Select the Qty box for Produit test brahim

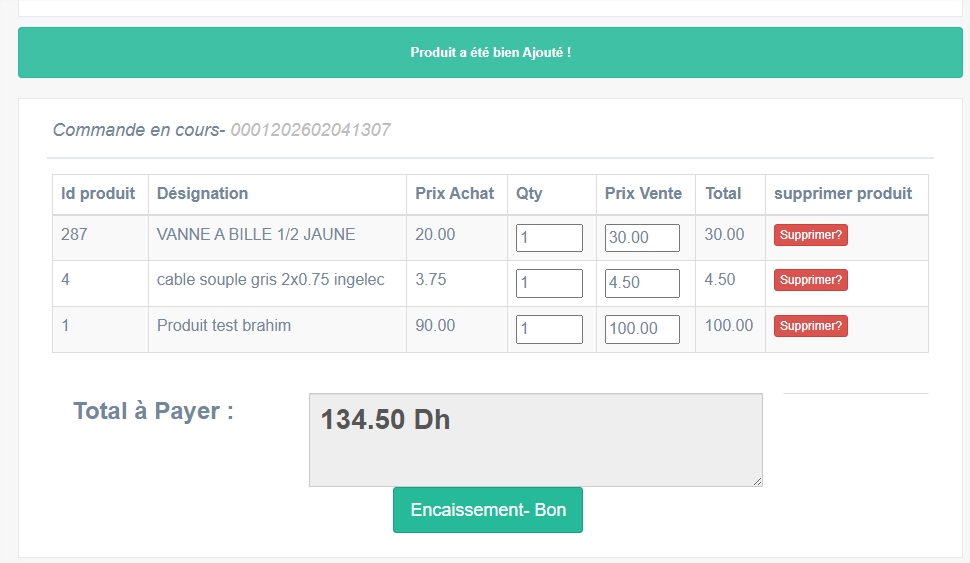point(549,329)
